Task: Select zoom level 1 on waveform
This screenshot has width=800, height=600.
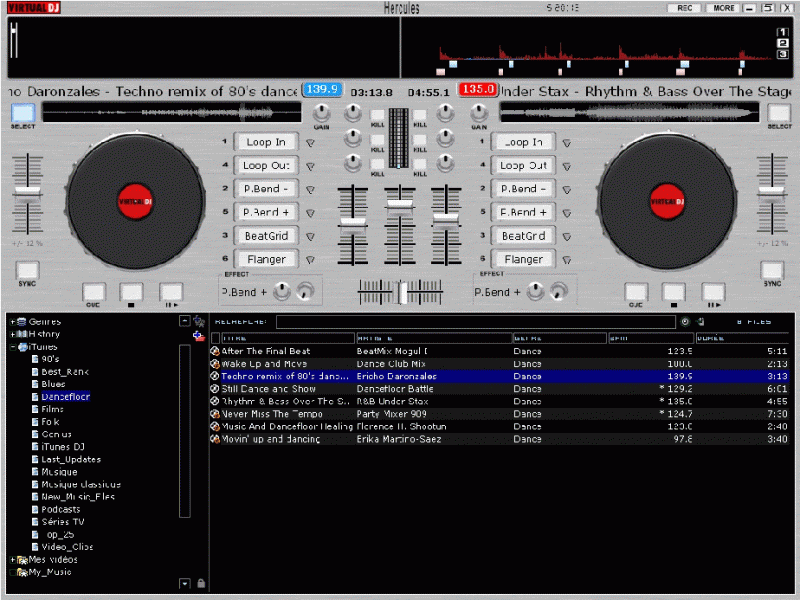Action: click(783, 32)
